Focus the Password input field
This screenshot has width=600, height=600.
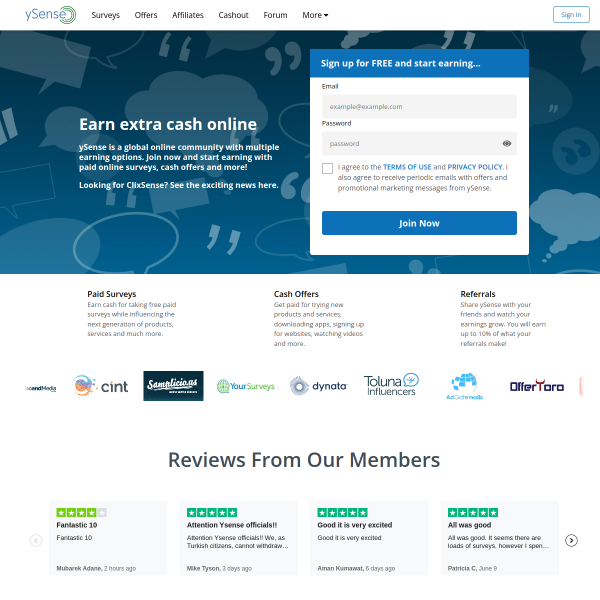click(419, 143)
